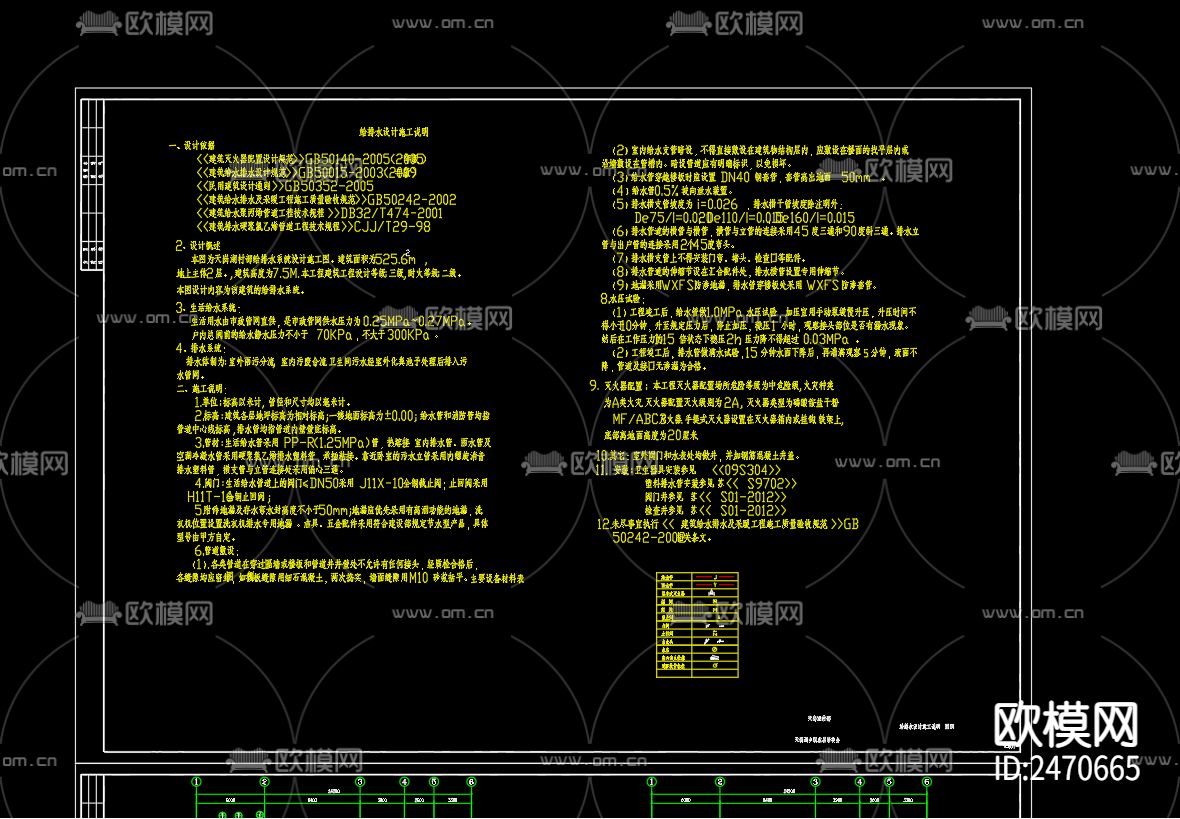The height and width of the screenshot is (819, 1180).
Task: Click grid bubble 3 on right floor plan
Action: 816,782
